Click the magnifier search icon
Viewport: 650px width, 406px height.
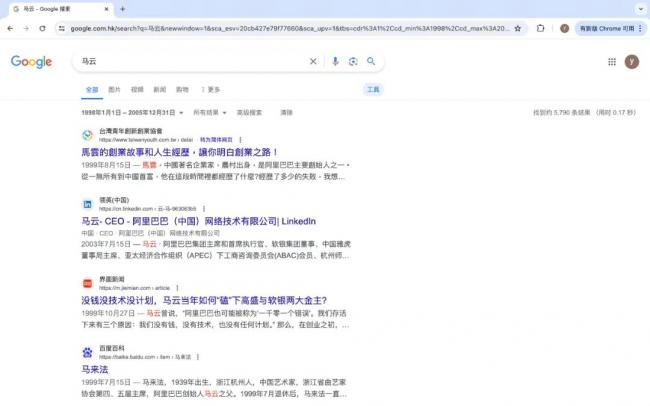[371, 61]
